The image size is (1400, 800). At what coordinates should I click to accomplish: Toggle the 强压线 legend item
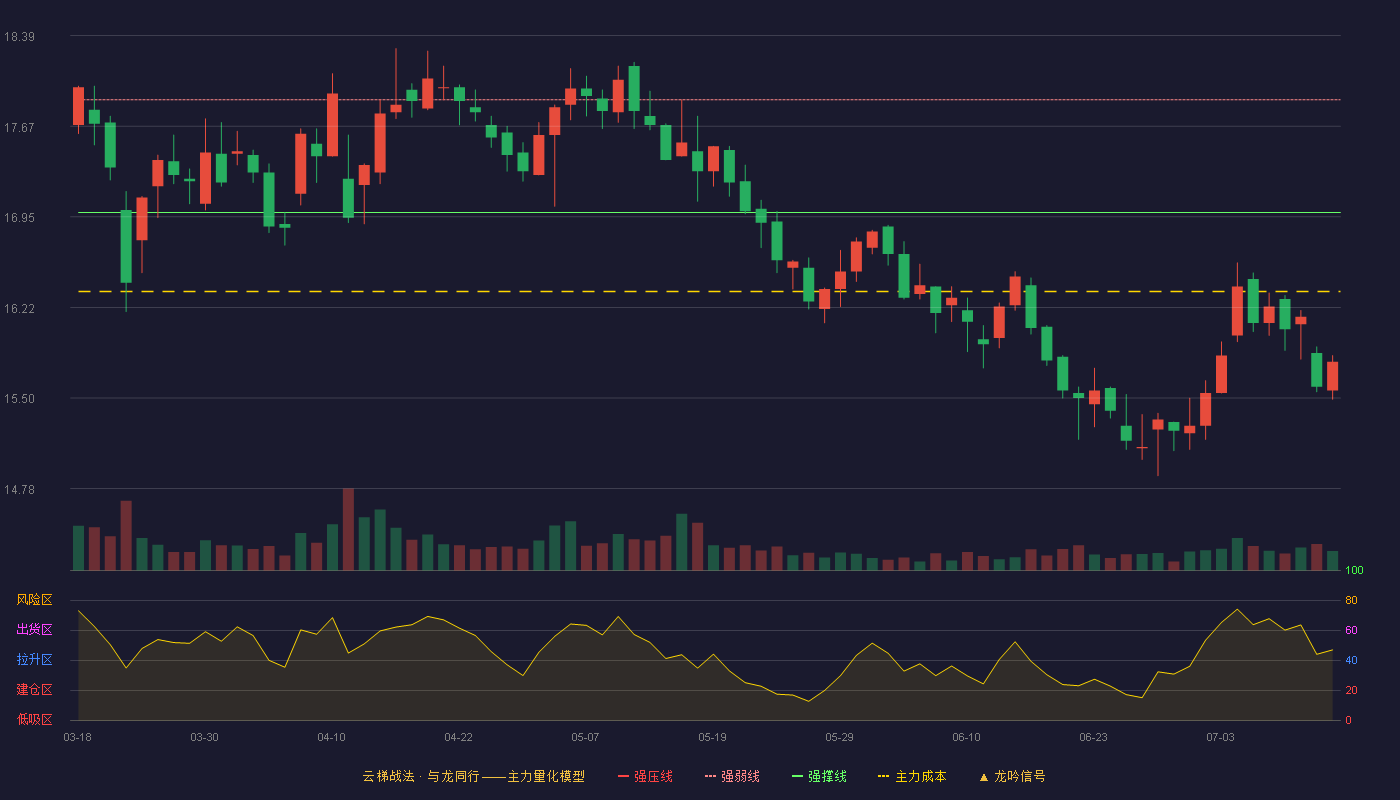tap(645, 776)
